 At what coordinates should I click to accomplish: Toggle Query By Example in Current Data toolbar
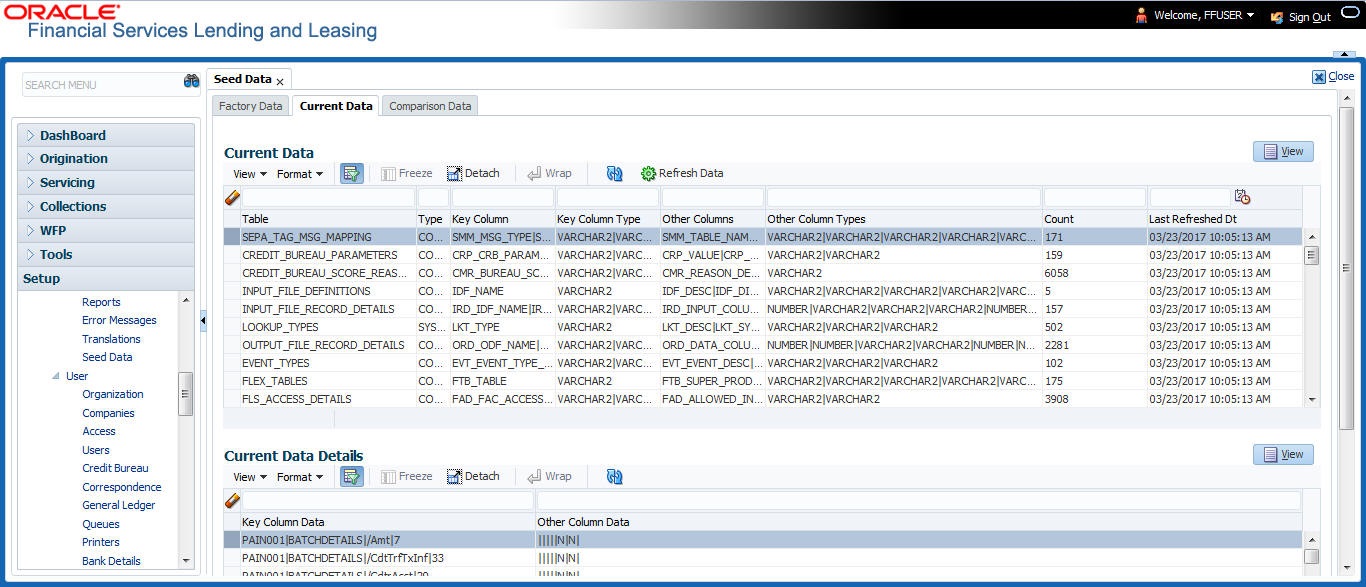pyautogui.click(x=351, y=174)
